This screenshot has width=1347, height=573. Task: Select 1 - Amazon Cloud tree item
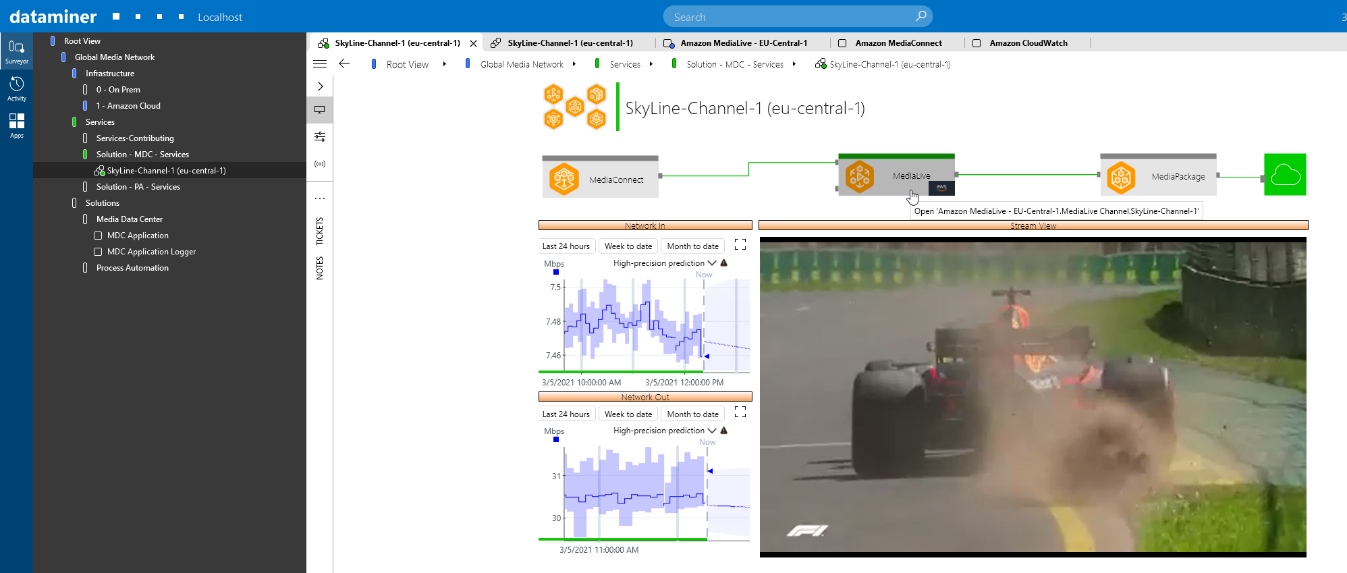pos(128,105)
